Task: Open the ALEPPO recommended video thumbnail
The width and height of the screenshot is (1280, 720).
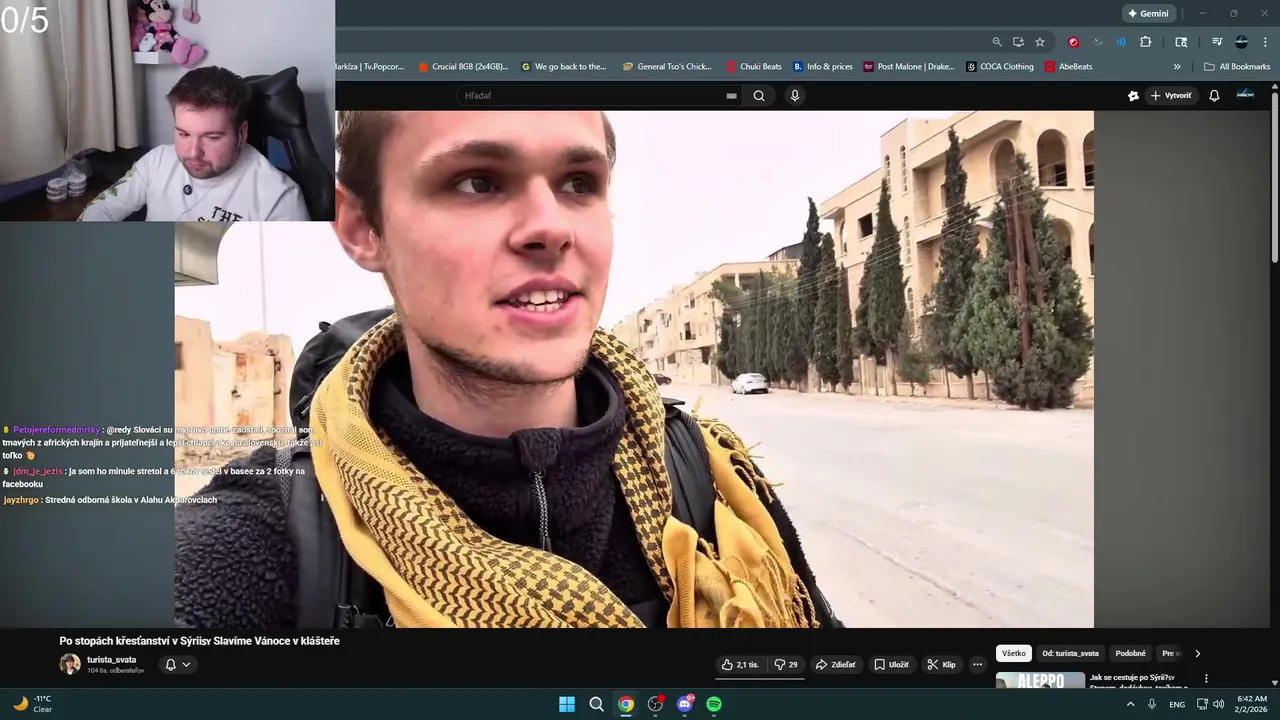Action: click(1040, 681)
